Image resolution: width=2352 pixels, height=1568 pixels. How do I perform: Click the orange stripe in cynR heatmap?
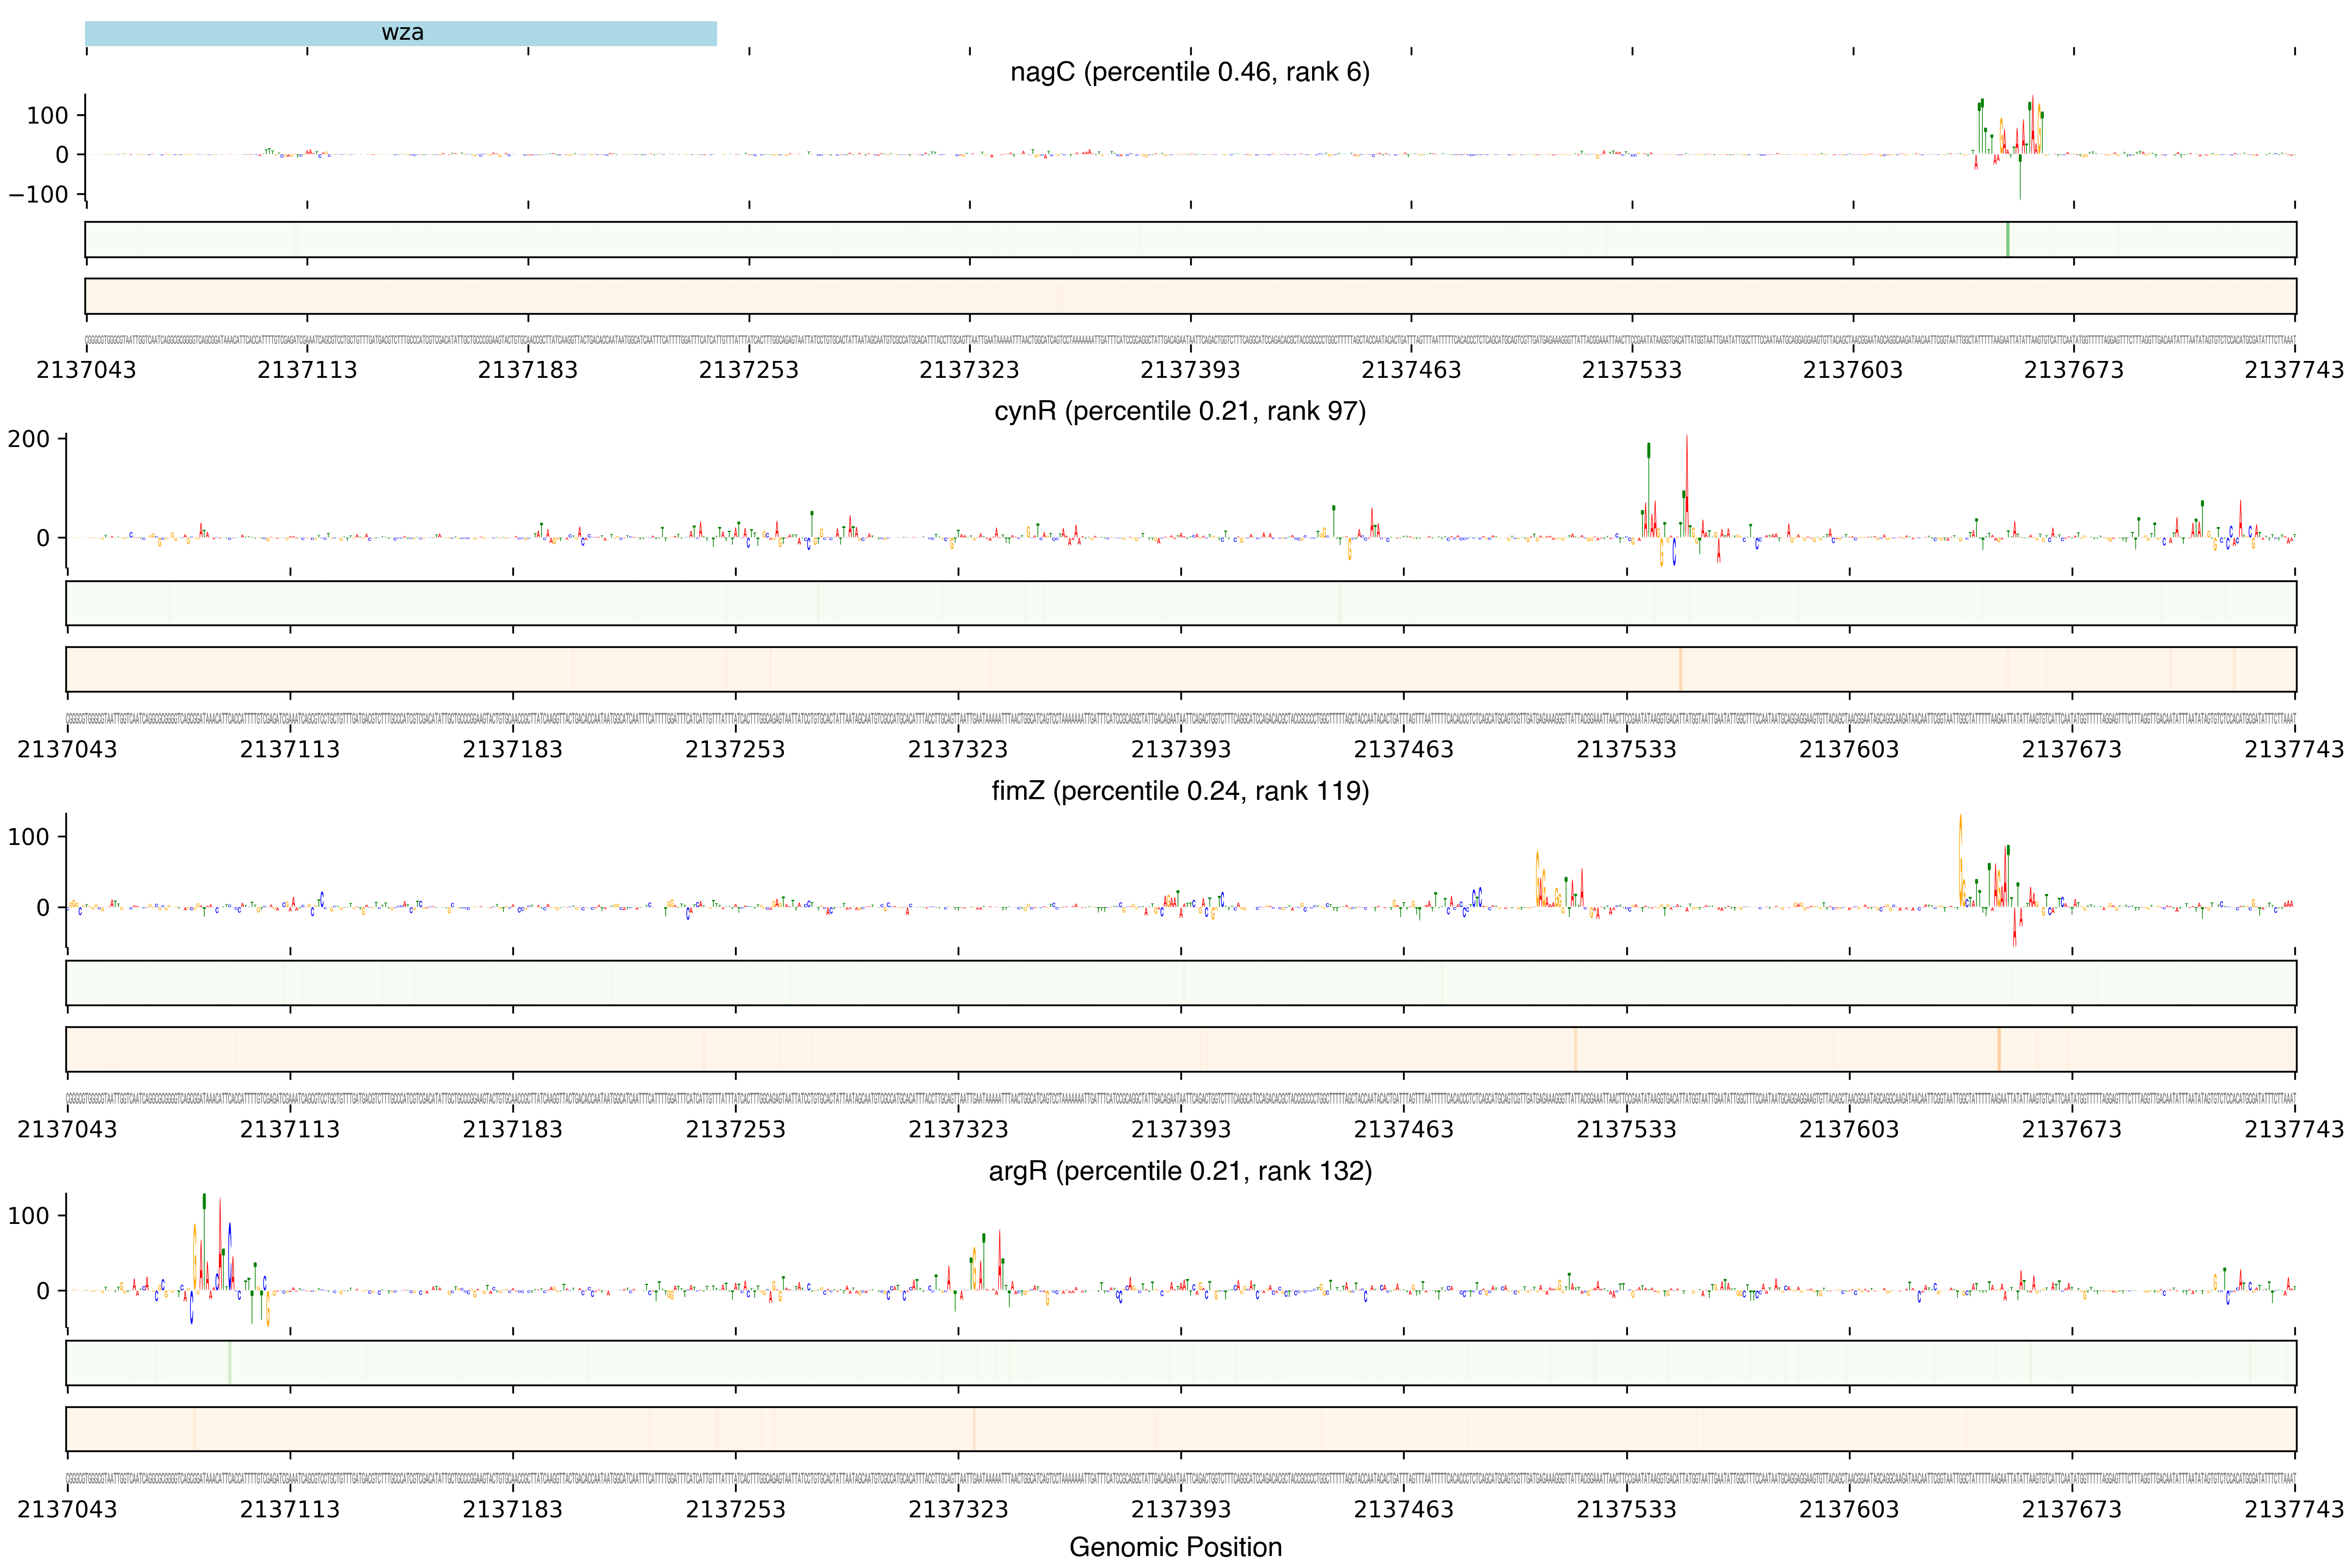click(x=1680, y=669)
